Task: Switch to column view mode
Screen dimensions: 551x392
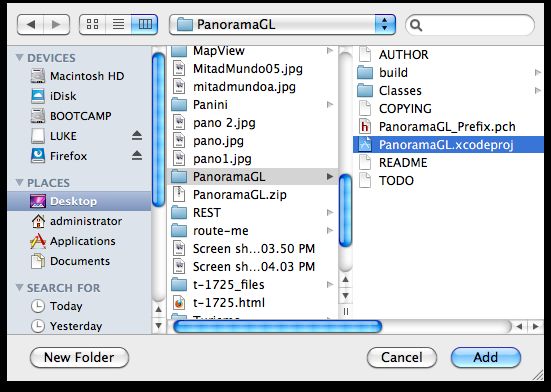Action: point(144,25)
